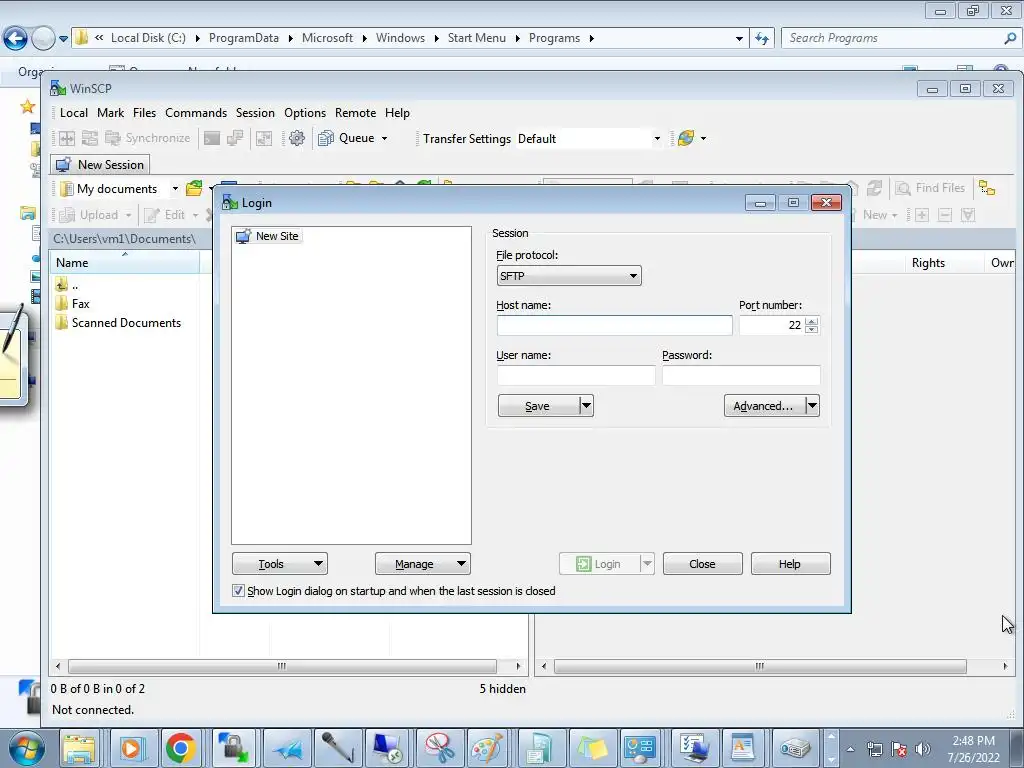Open the terminal console icon in WinSCP toolbar
The width and height of the screenshot is (1024, 768).
click(x=212, y=138)
